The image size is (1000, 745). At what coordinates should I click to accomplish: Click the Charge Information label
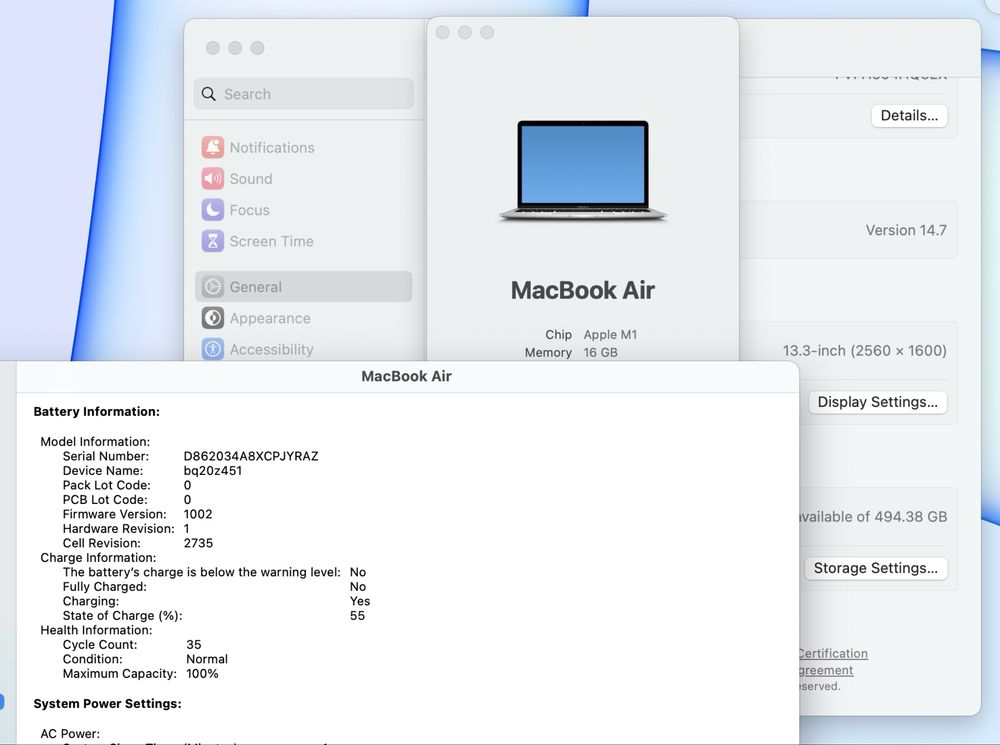tap(98, 557)
